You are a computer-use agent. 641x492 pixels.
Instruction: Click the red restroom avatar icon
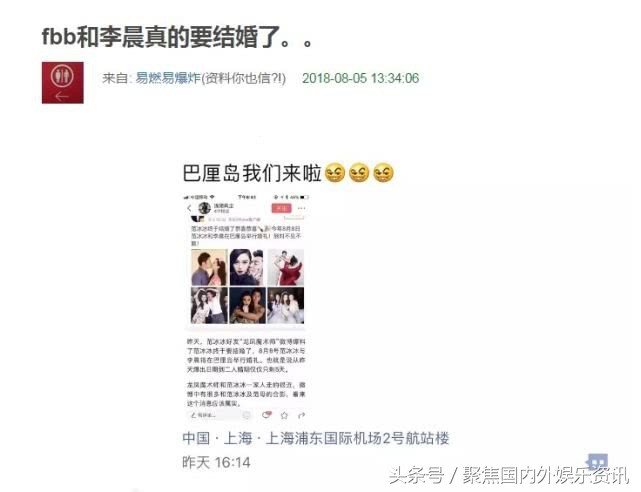click(63, 83)
